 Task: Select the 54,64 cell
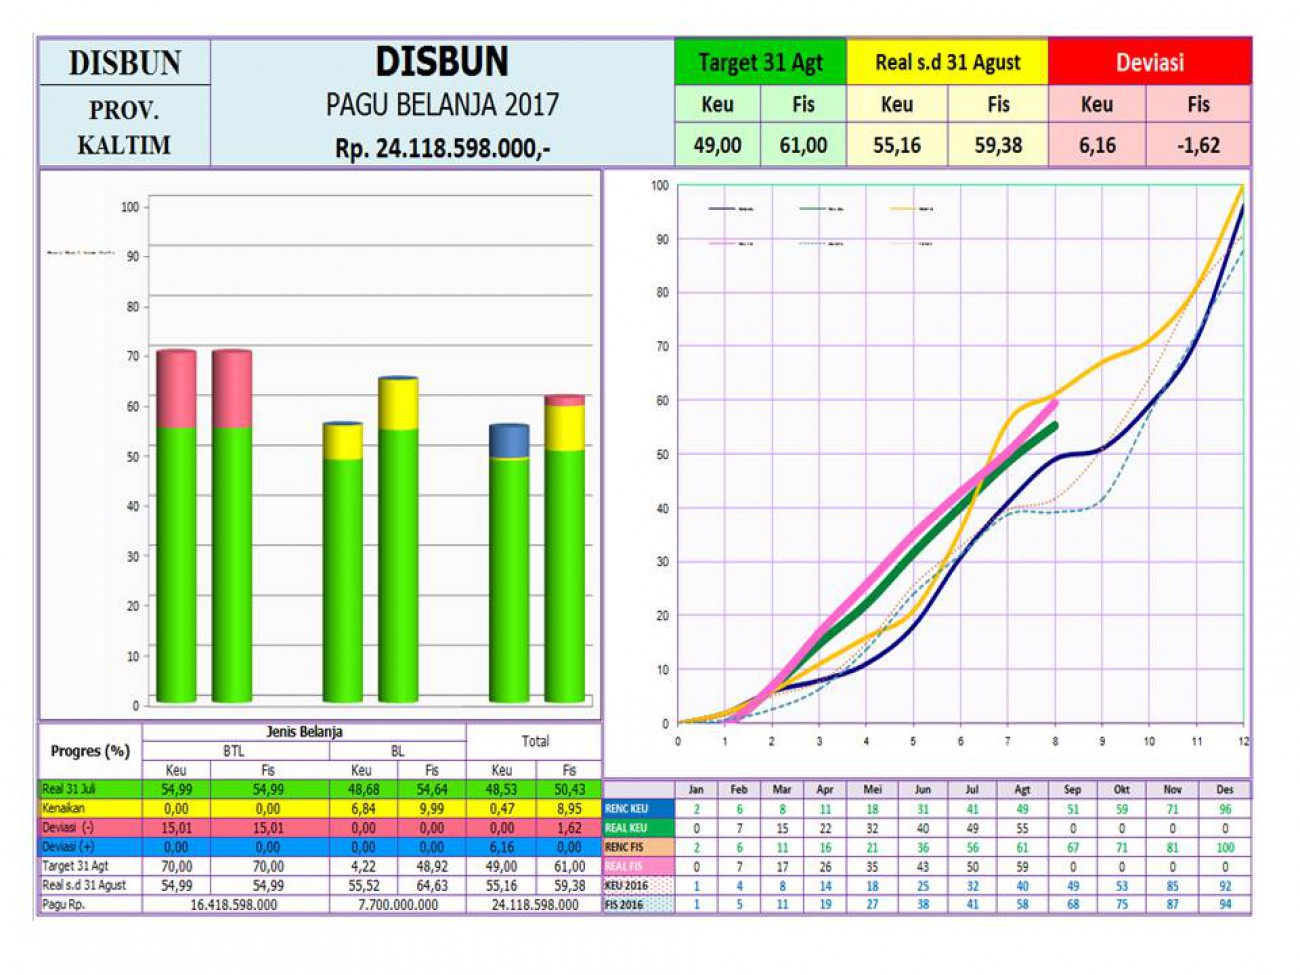431,789
